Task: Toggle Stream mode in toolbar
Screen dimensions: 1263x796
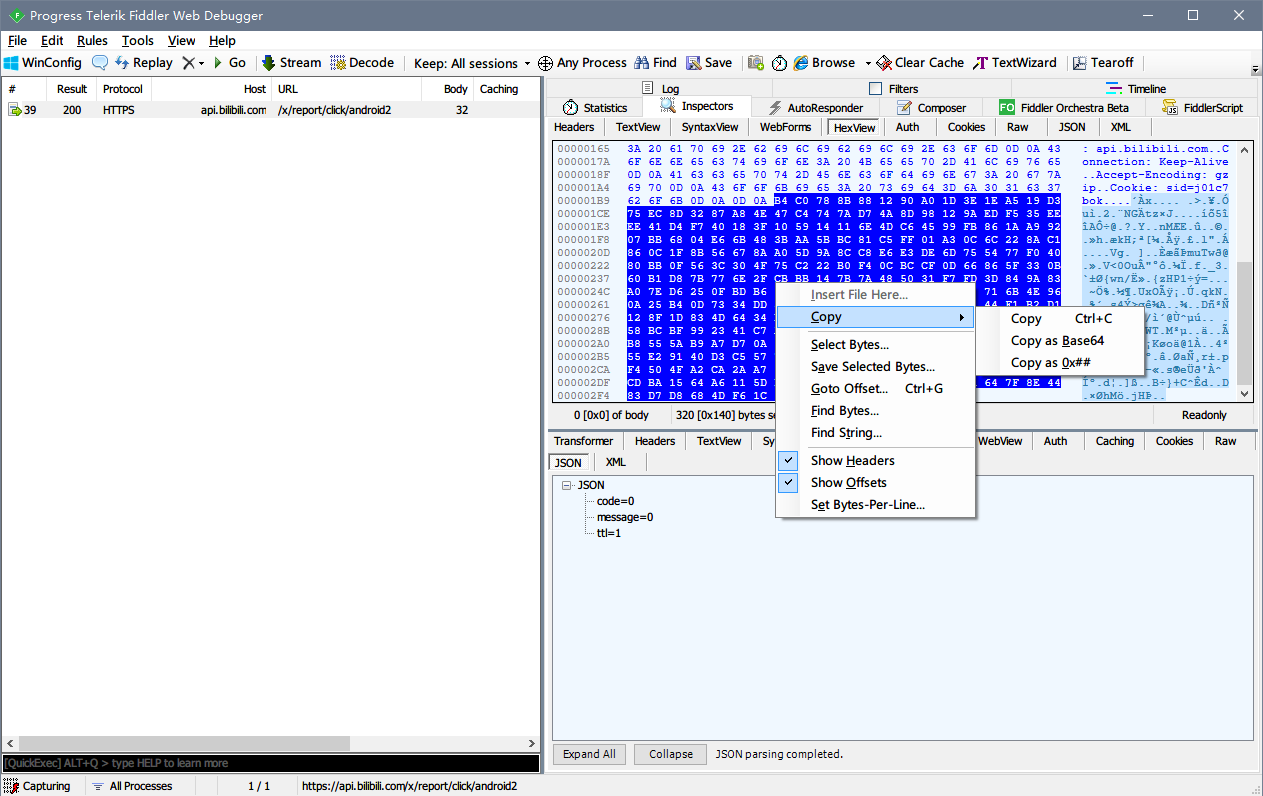Action: point(291,63)
